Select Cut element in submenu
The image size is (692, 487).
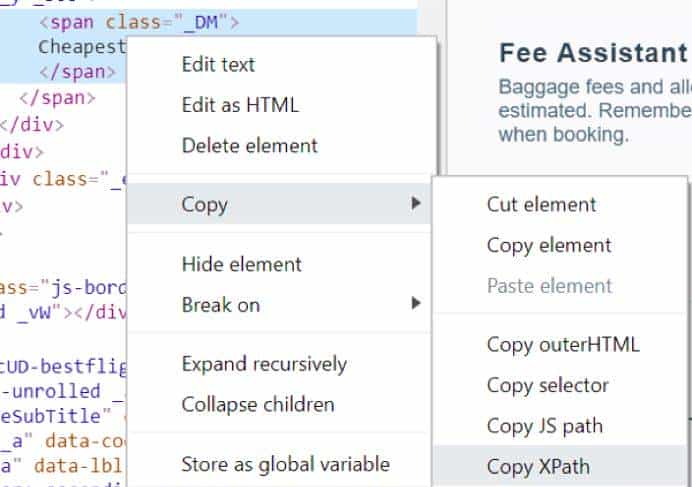[541, 204]
